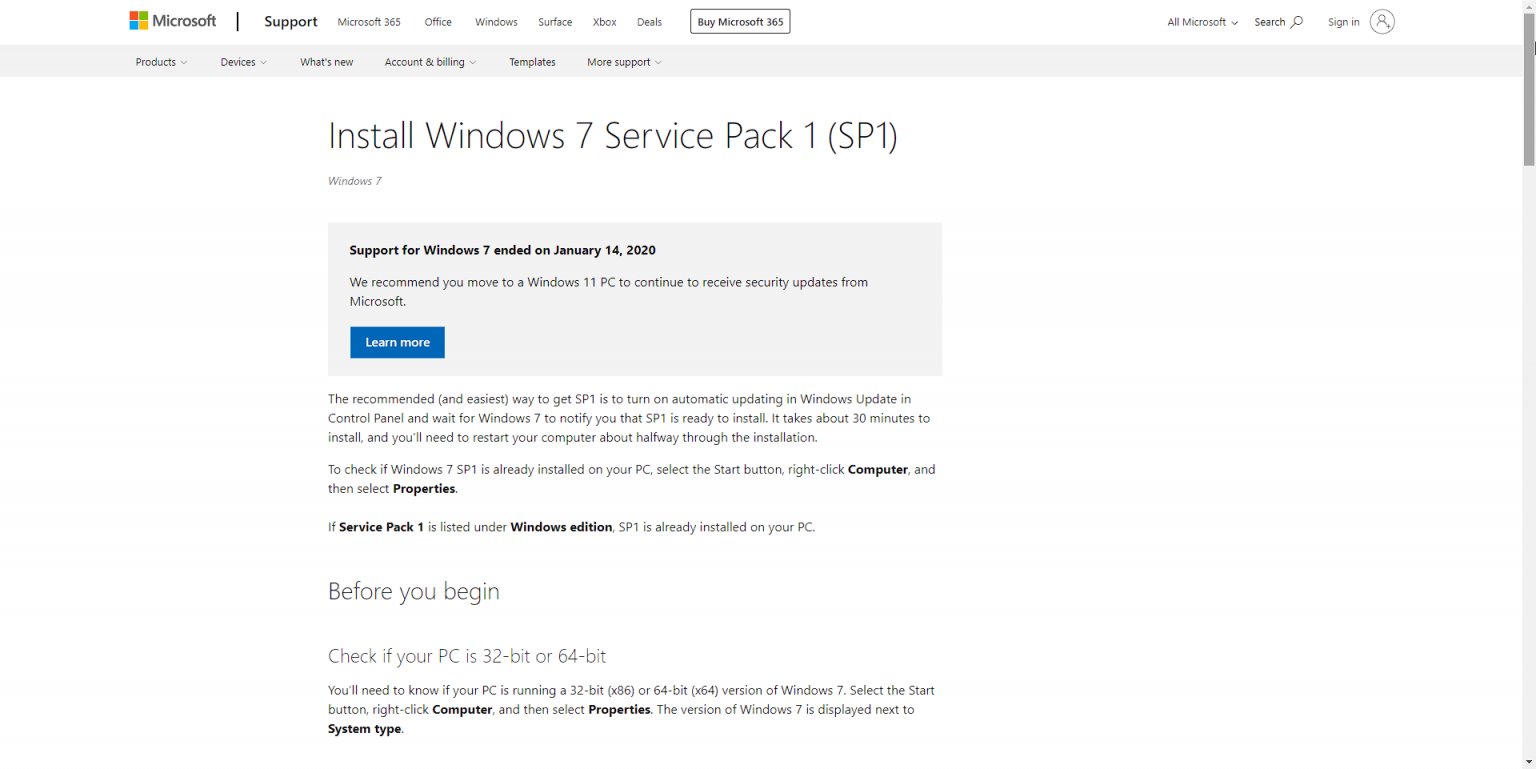The image size is (1536, 769).
Task: Open the Templates page
Action: 532,61
